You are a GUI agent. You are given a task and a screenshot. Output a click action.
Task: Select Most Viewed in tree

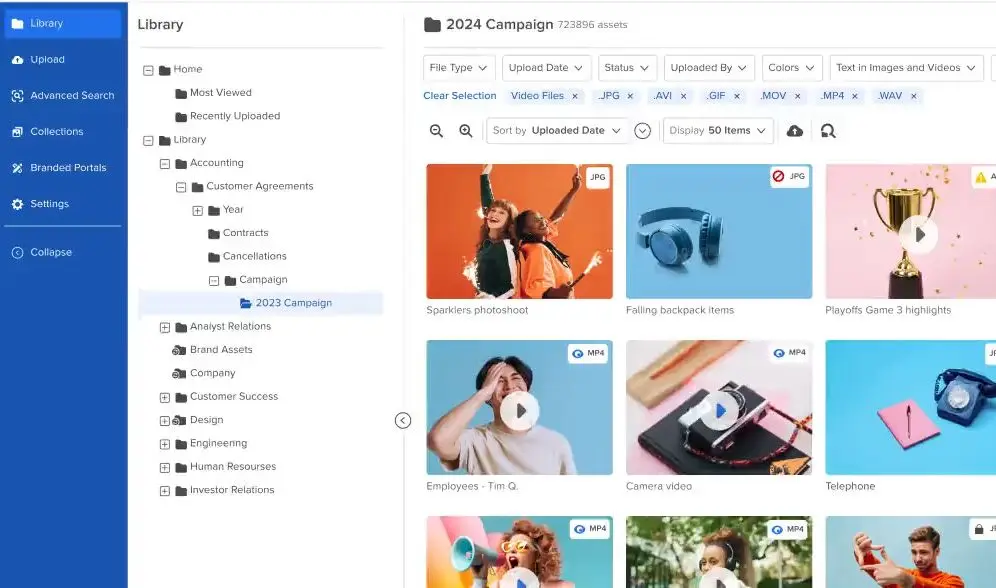220,93
